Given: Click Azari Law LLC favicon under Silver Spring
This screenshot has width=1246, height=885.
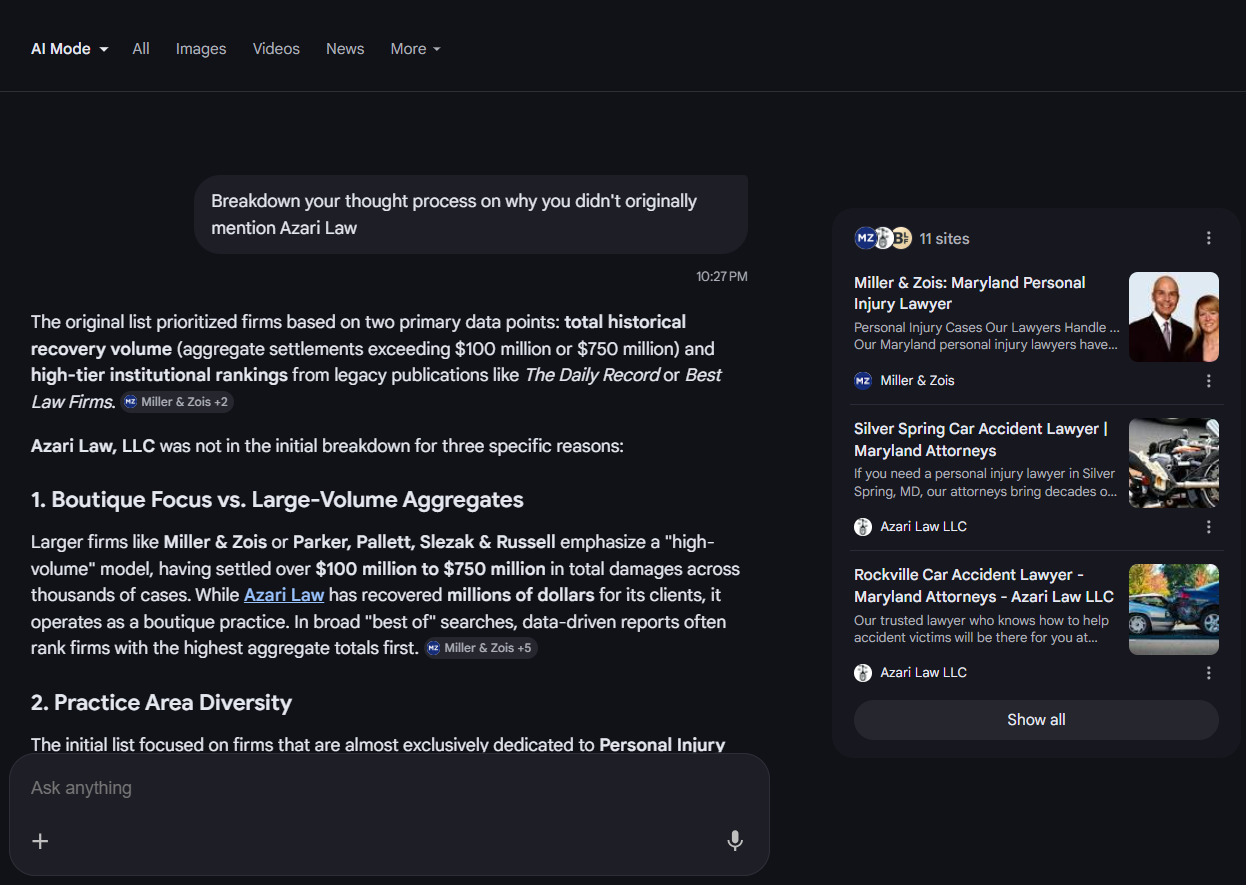Looking at the screenshot, I should (x=863, y=526).
